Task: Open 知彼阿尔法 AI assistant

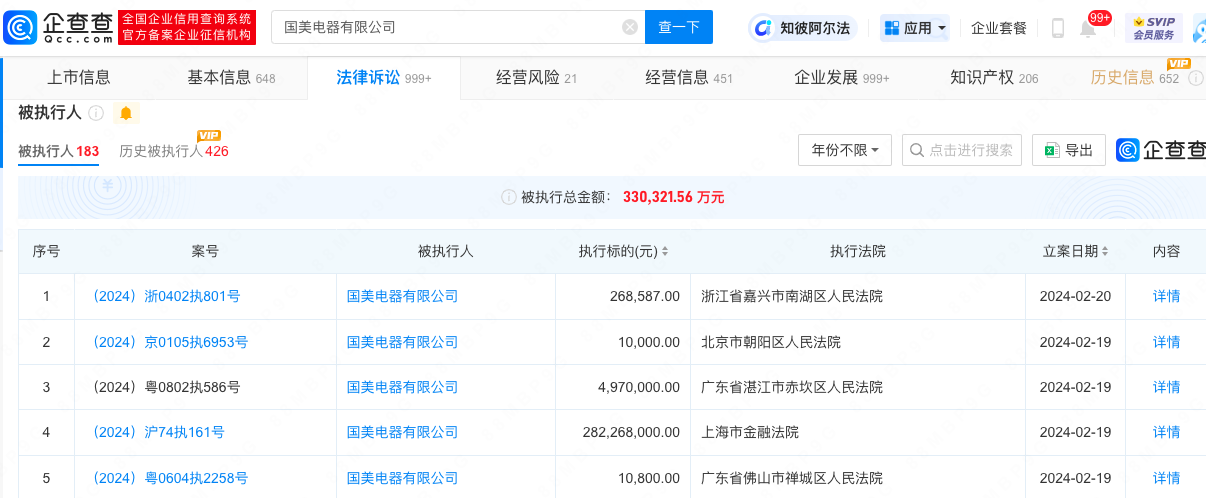Action: click(804, 28)
